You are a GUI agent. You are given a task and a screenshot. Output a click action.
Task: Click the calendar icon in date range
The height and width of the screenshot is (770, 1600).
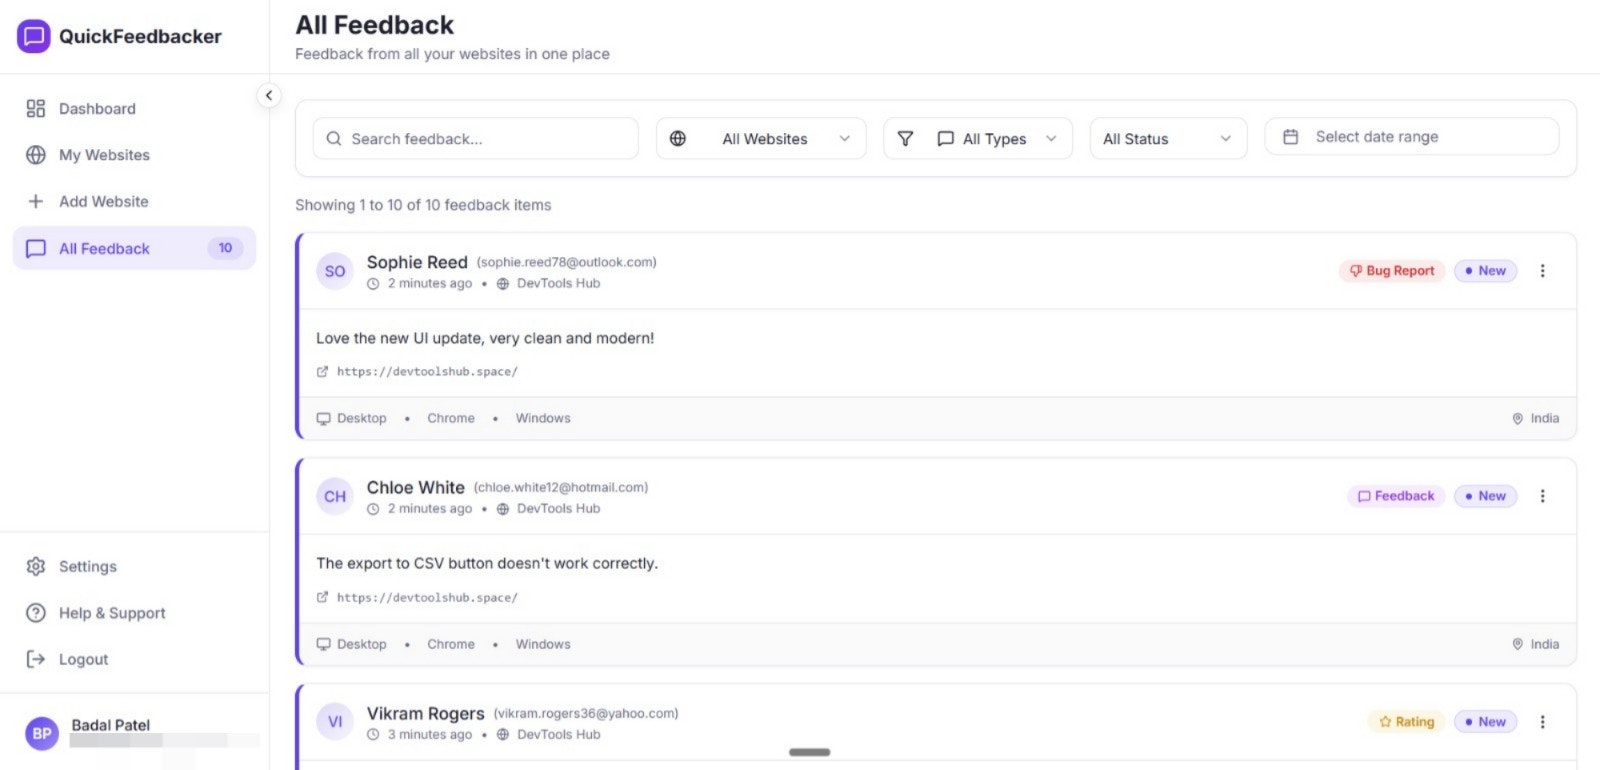coord(1291,137)
